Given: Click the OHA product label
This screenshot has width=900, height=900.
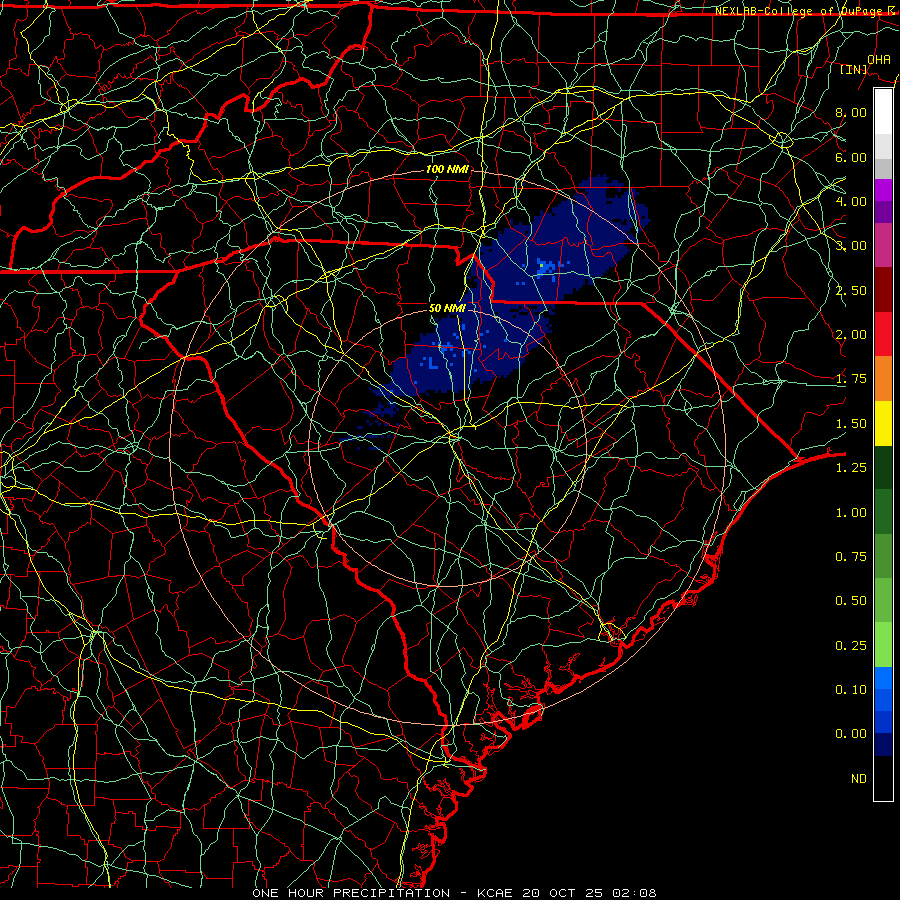Looking at the screenshot, I should point(879,59).
